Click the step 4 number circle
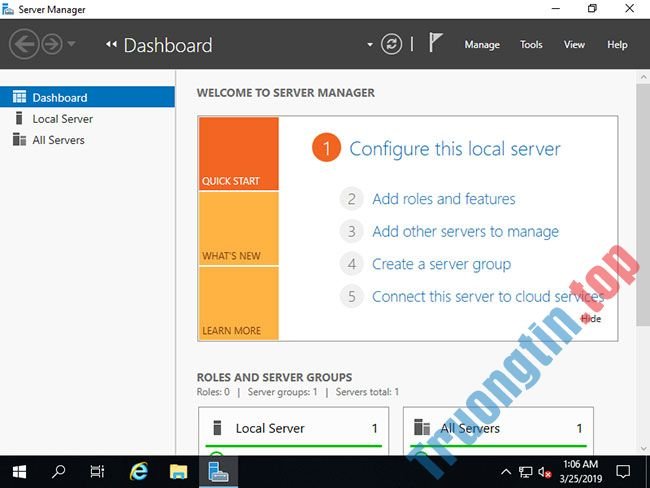 (352, 264)
